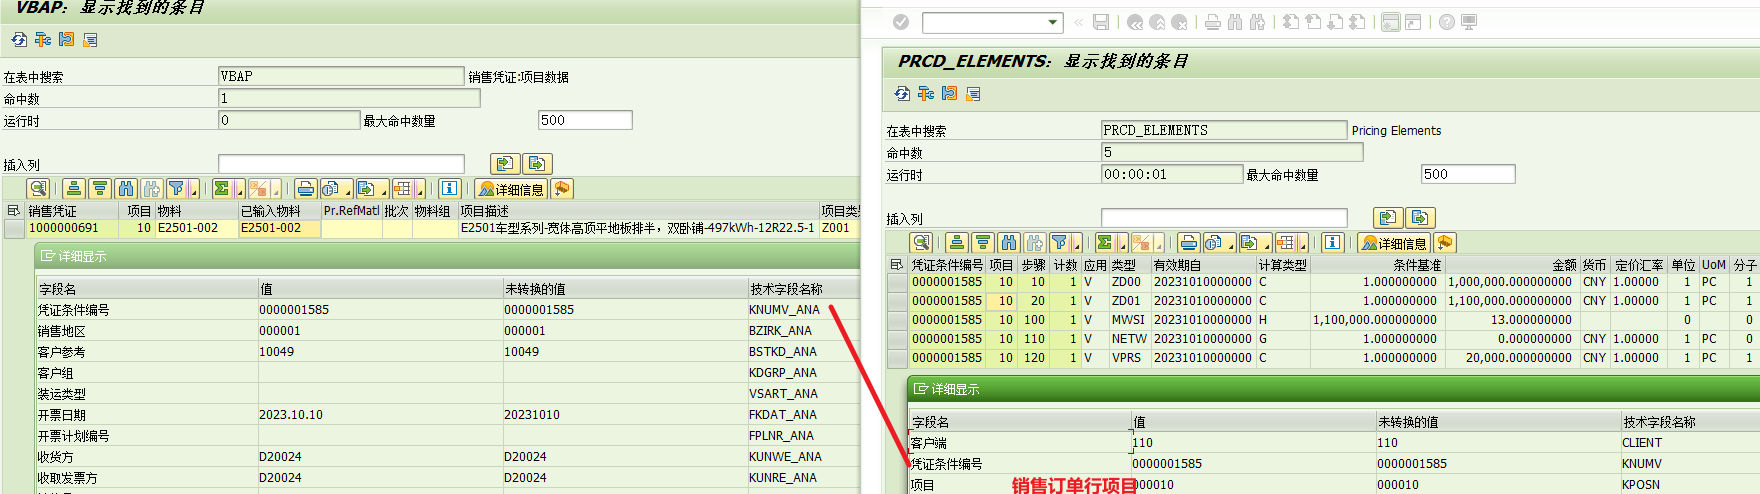Click the Back icon in SAP standard toolbar
The height and width of the screenshot is (494, 1760).
[x=1135, y=22]
